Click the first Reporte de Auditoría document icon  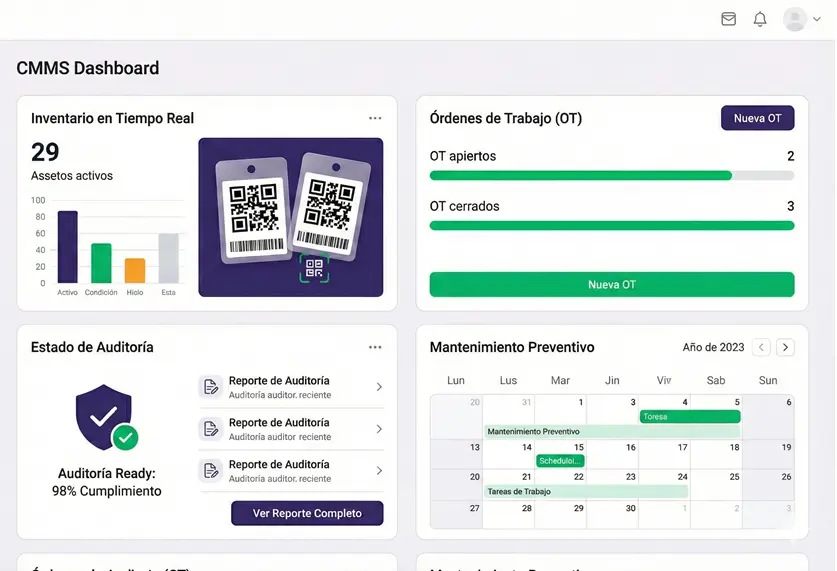tap(211, 386)
